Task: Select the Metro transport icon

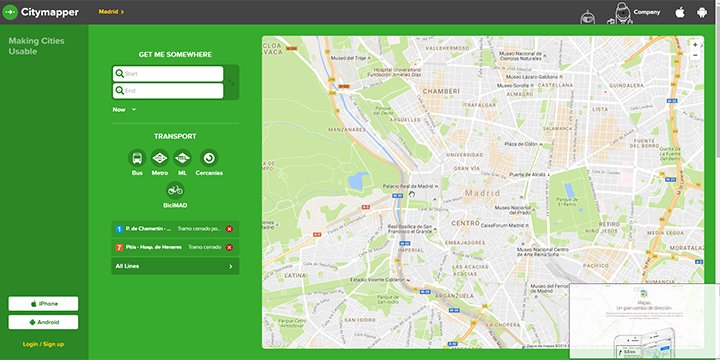Action: pos(159,158)
